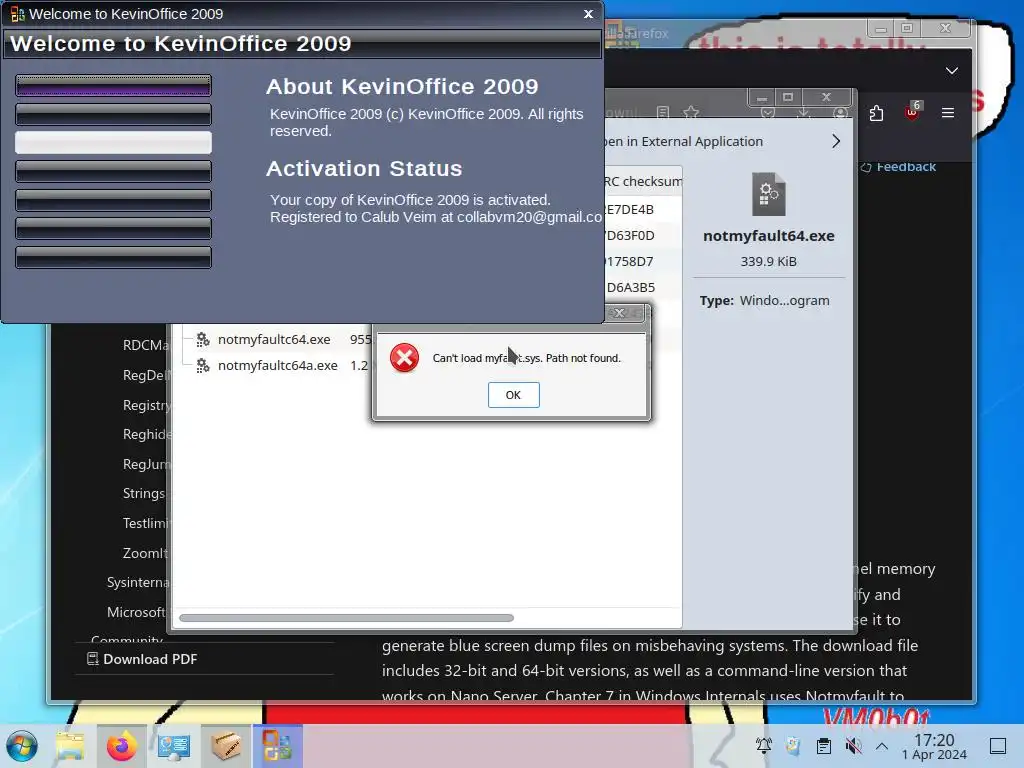Click the notmyfault64.exe file preview icon

tap(769, 194)
